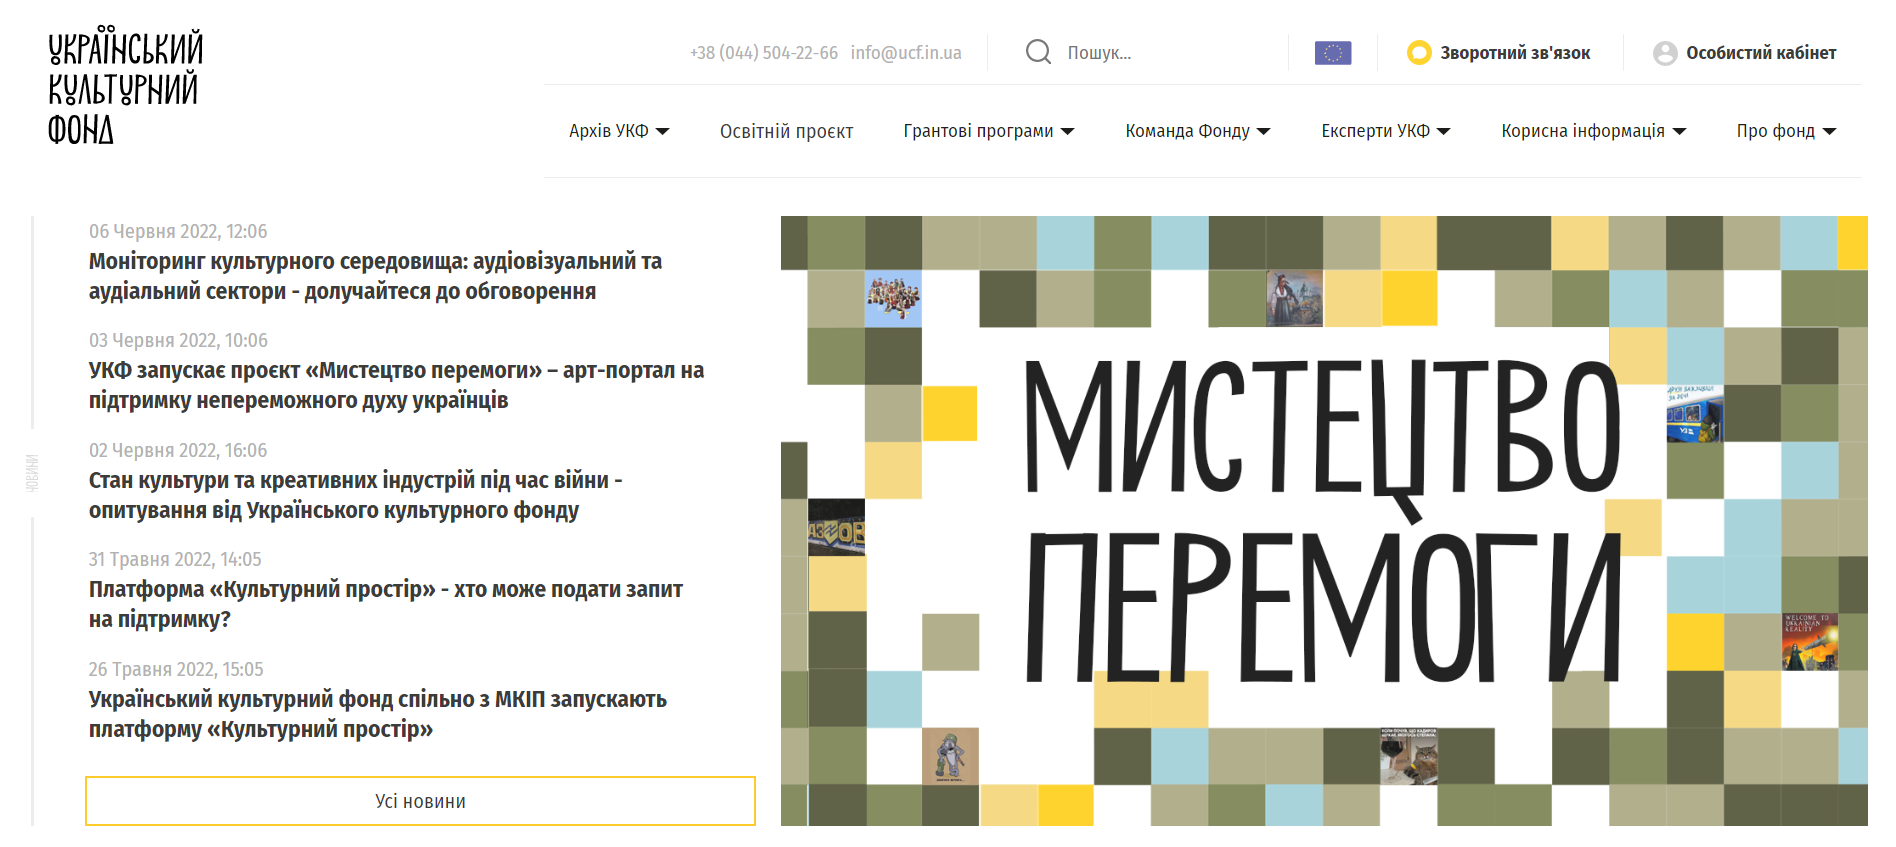The width and height of the screenshot is (1896, 847).
Task: Type in the Пошук search field
Action: (1170, 53)
